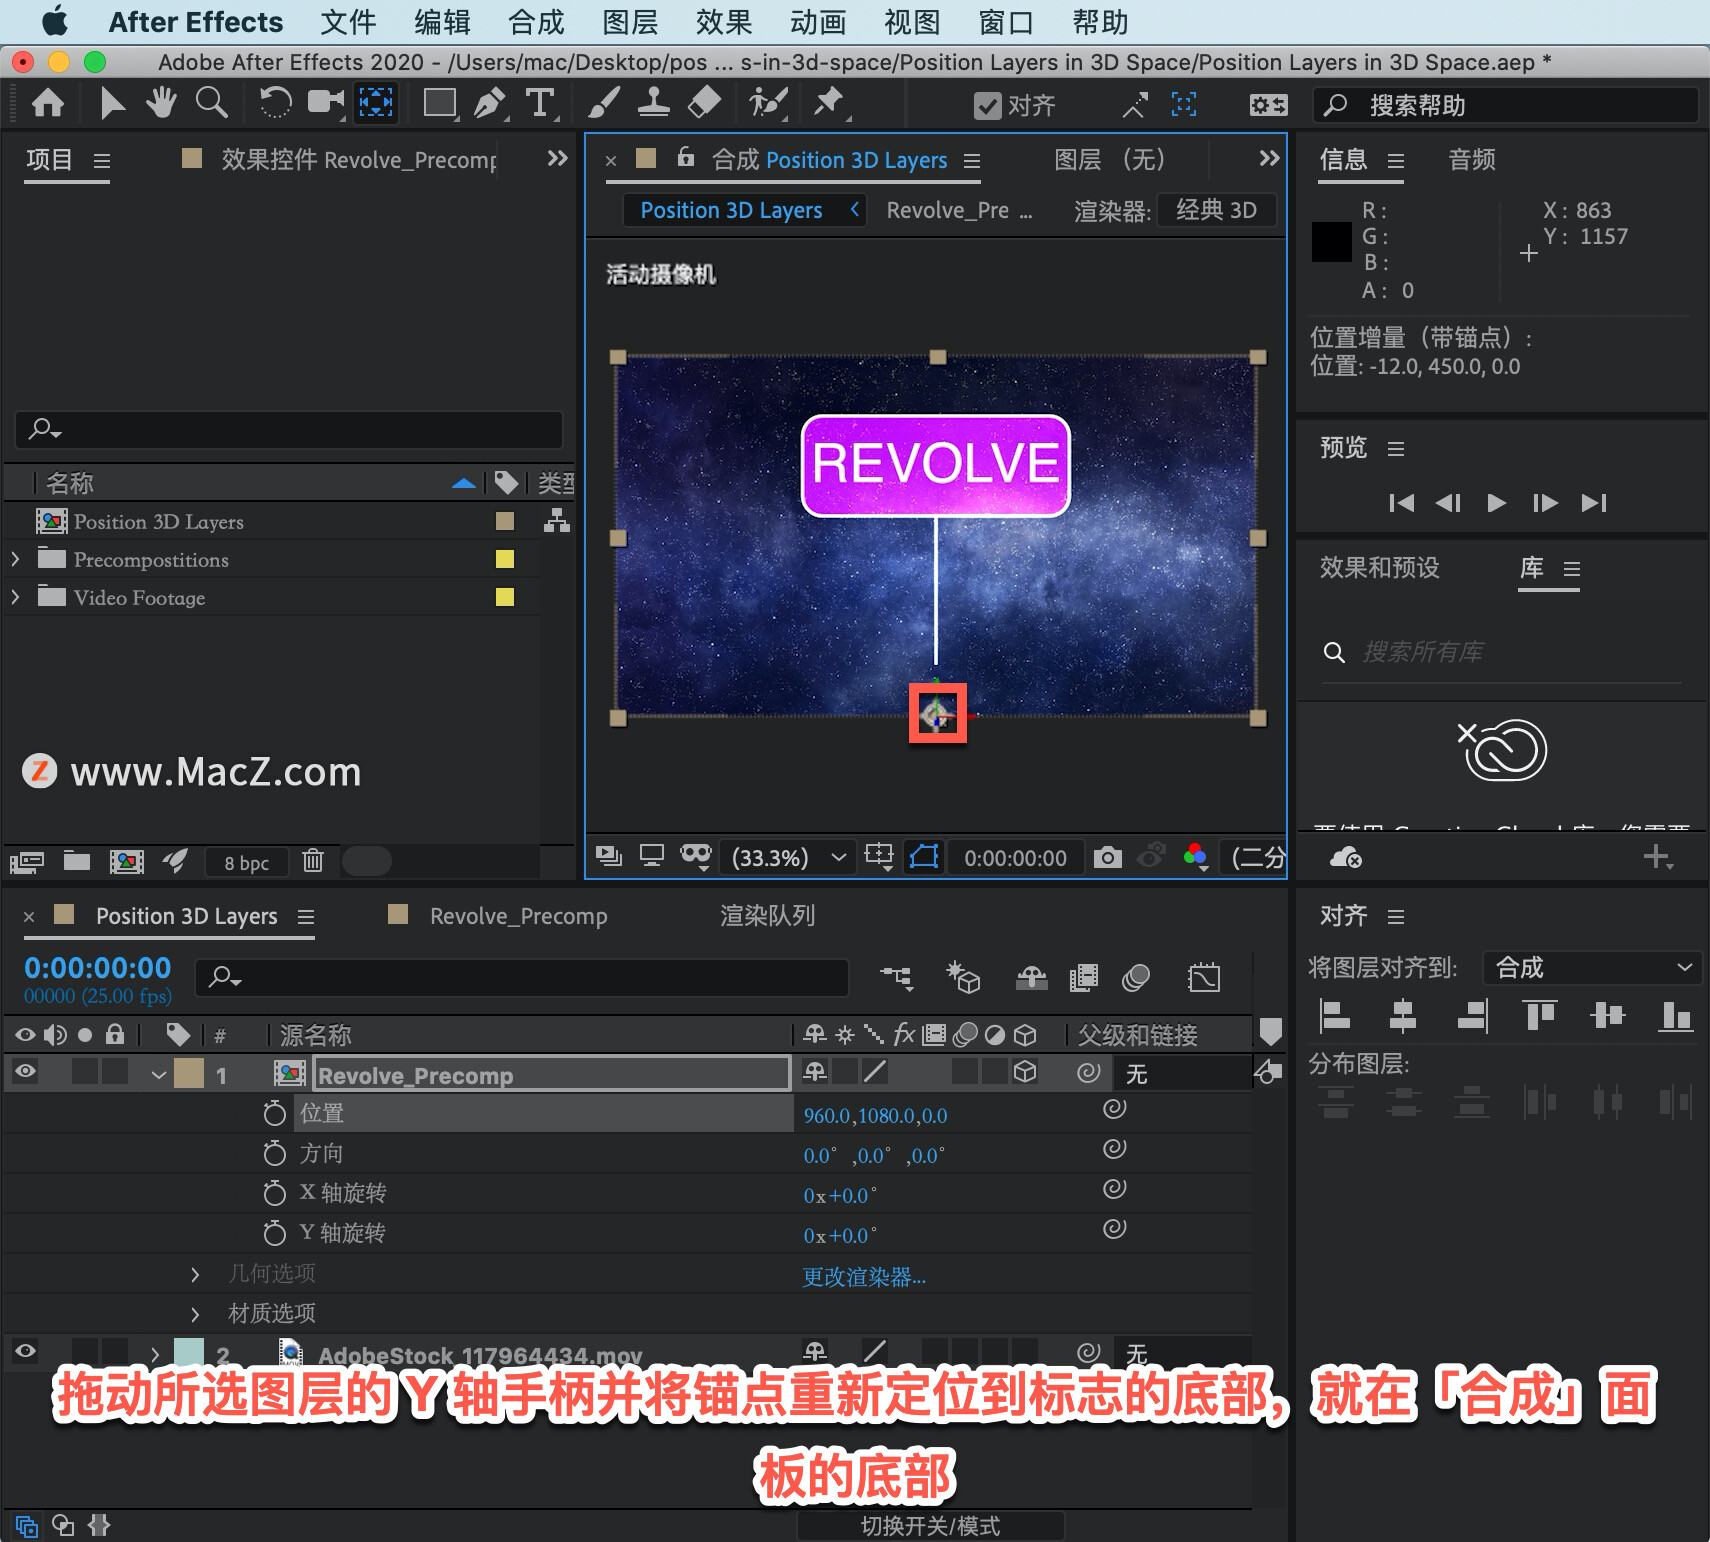1710x1542 pixels.
Task: Open the 效果 menu
Action: [x=724, y=22]
